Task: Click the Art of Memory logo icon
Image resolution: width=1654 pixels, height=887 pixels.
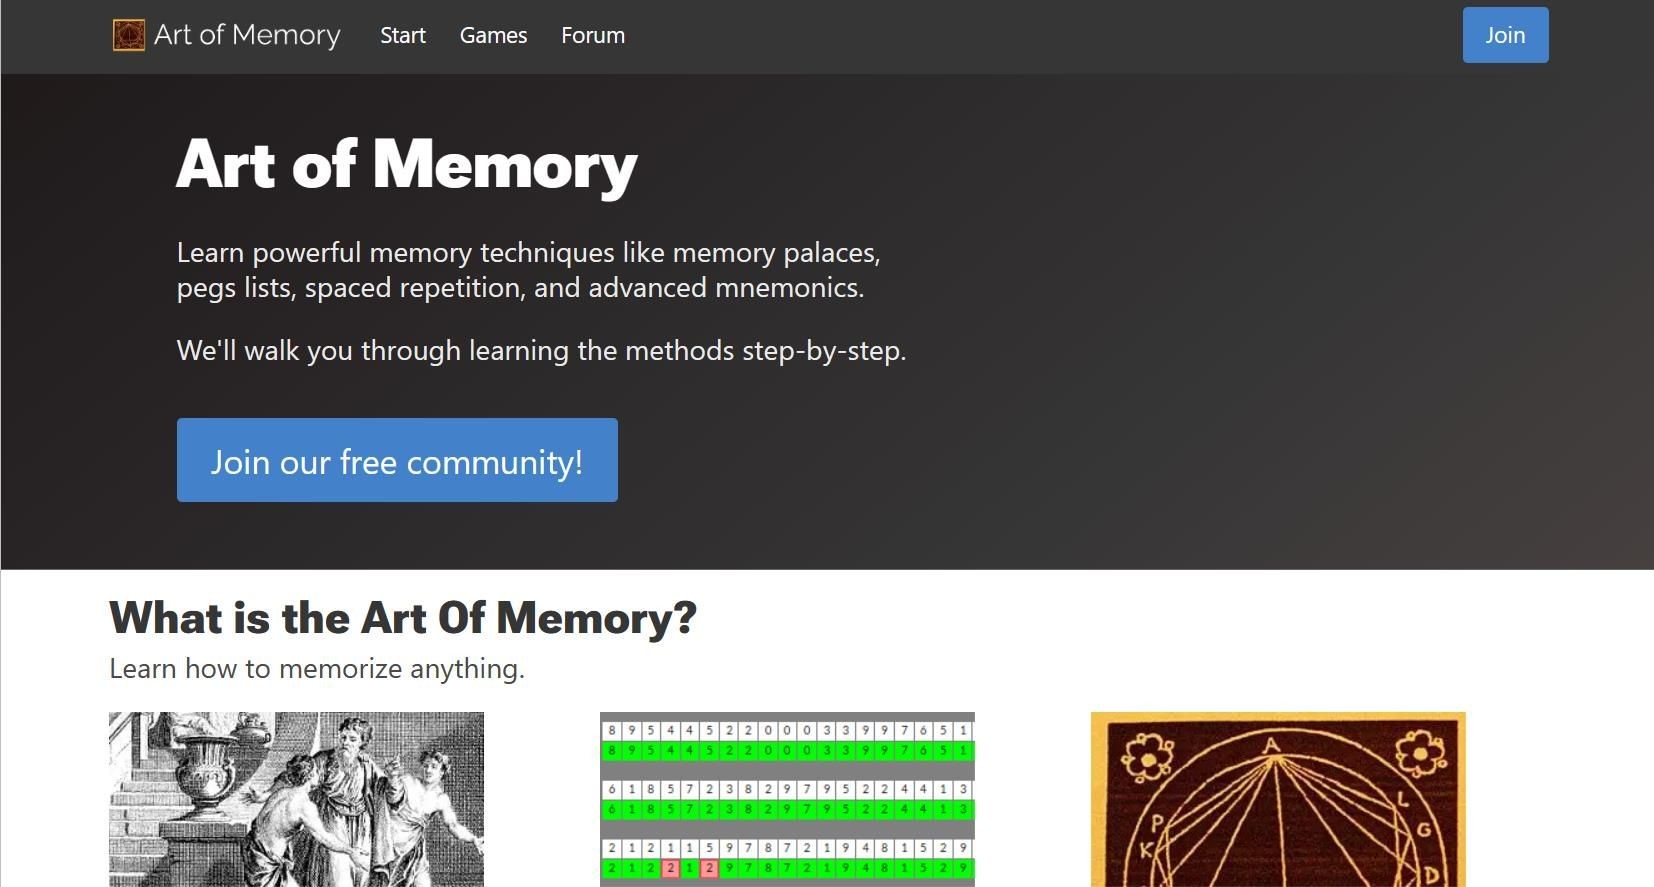Action: (x=128, y=35)
